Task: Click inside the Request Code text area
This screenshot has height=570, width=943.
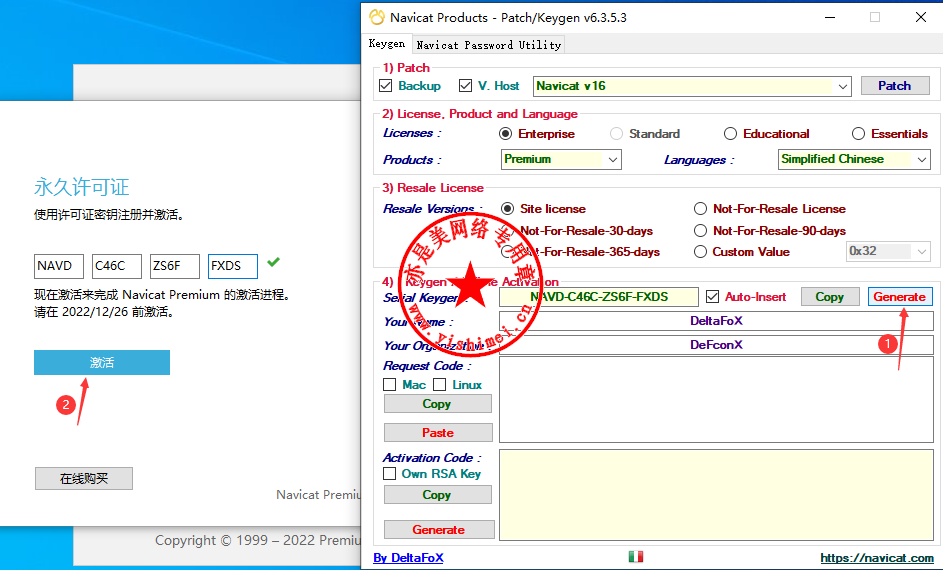Action: (716, 400)
